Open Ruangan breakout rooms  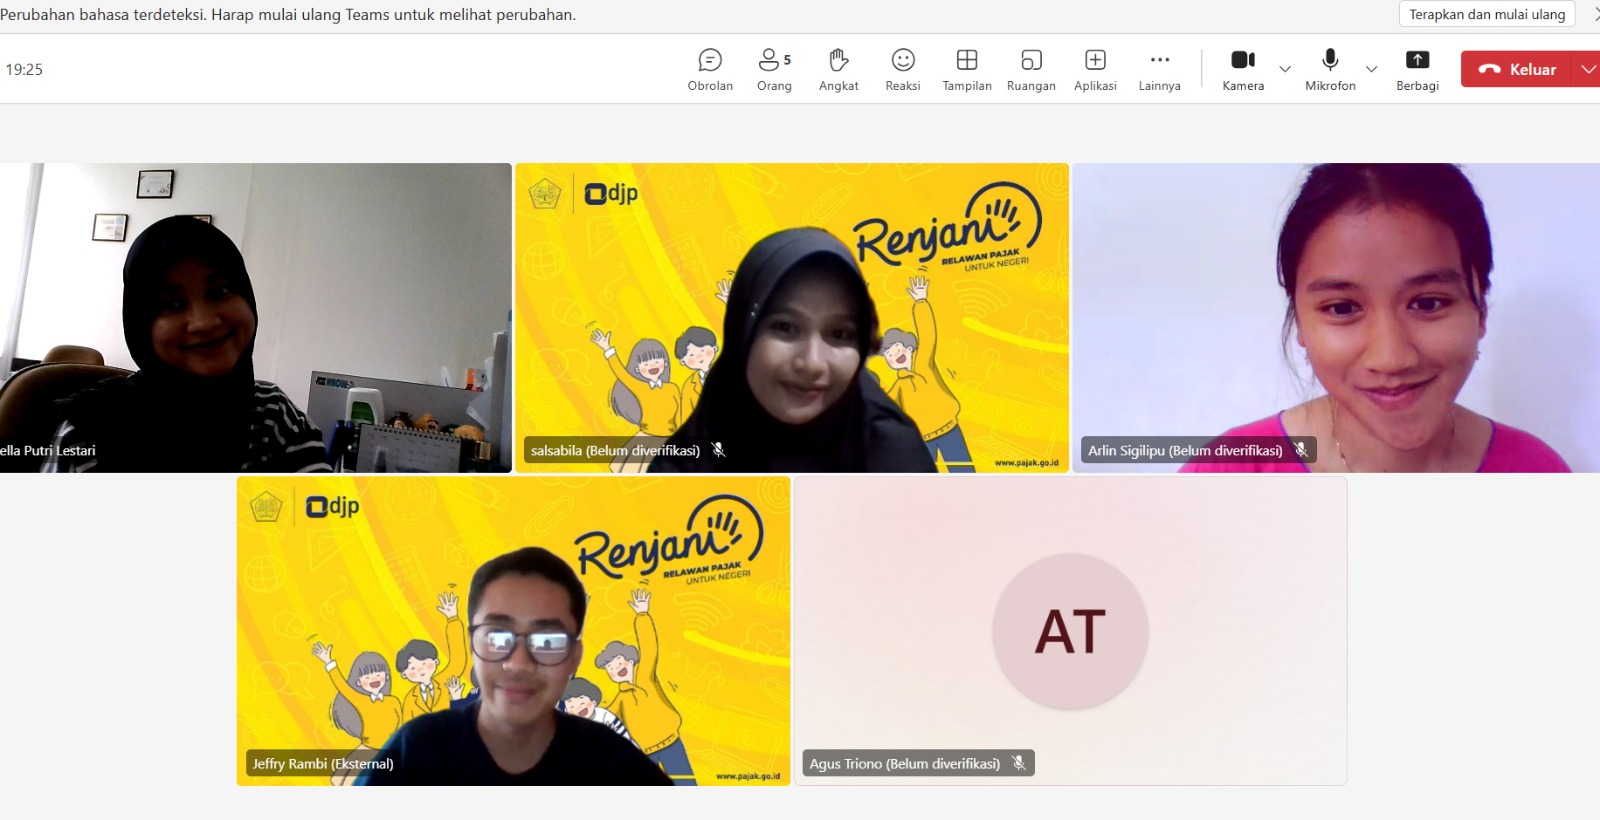click(x=1031, y=69)
